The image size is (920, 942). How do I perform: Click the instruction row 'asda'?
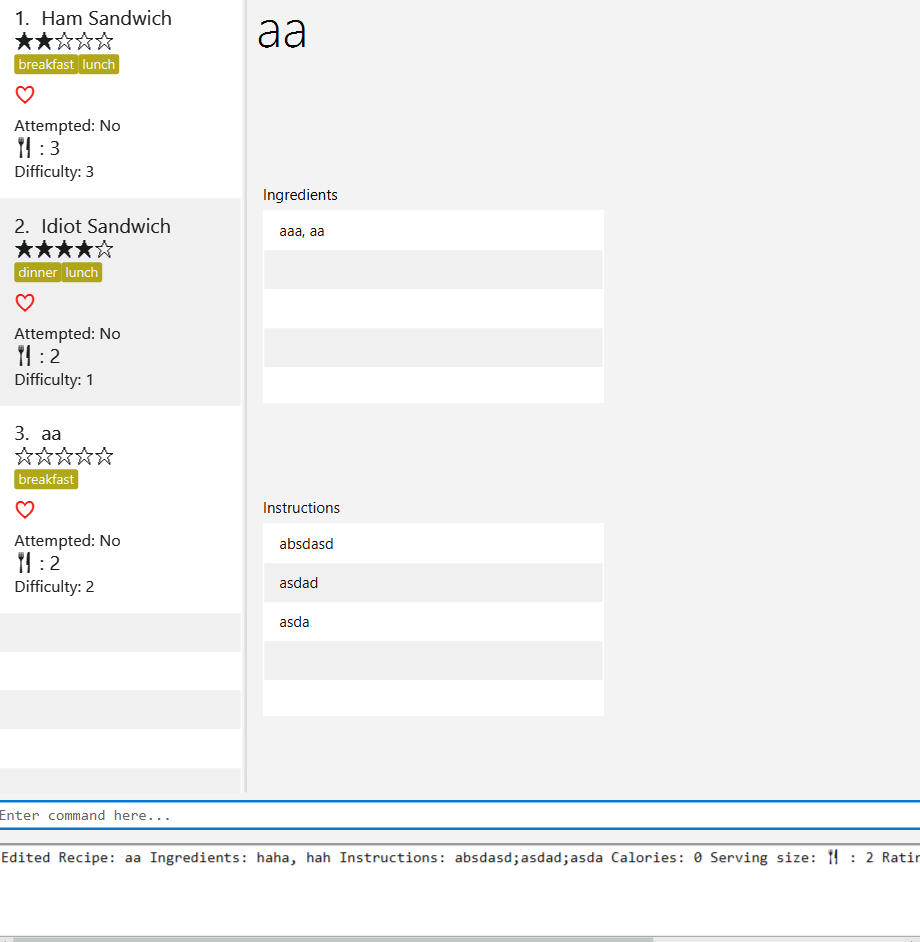point(433,622)
